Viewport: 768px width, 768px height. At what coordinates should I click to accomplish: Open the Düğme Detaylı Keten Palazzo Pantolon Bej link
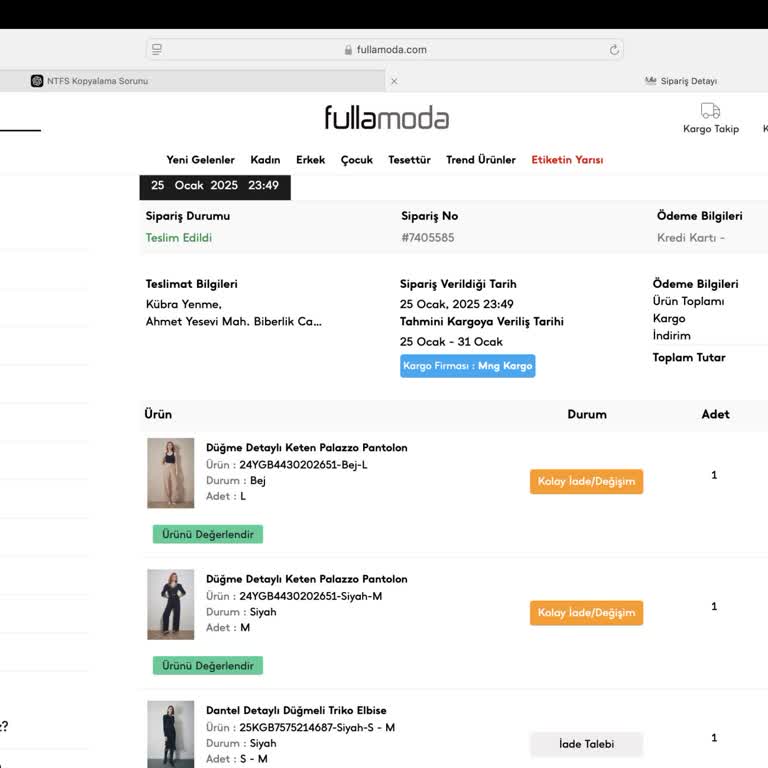306,447
